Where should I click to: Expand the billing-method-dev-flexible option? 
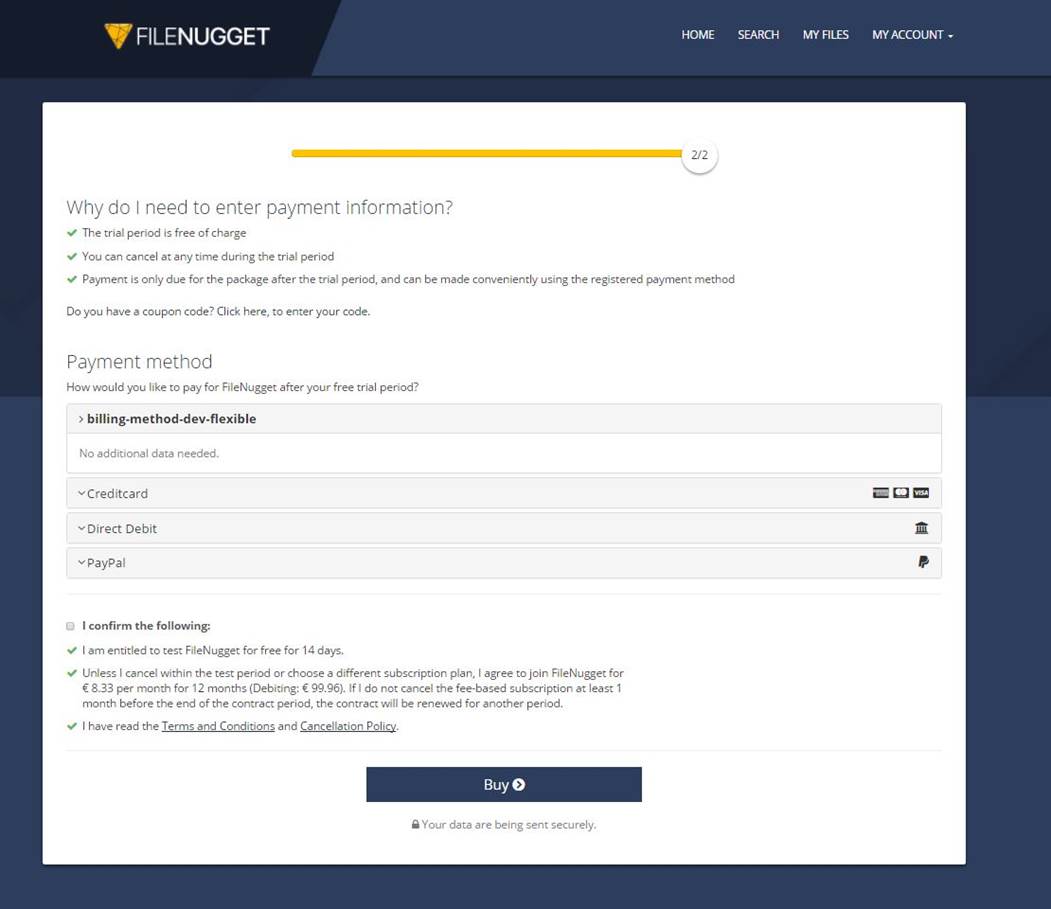[503, 419]
